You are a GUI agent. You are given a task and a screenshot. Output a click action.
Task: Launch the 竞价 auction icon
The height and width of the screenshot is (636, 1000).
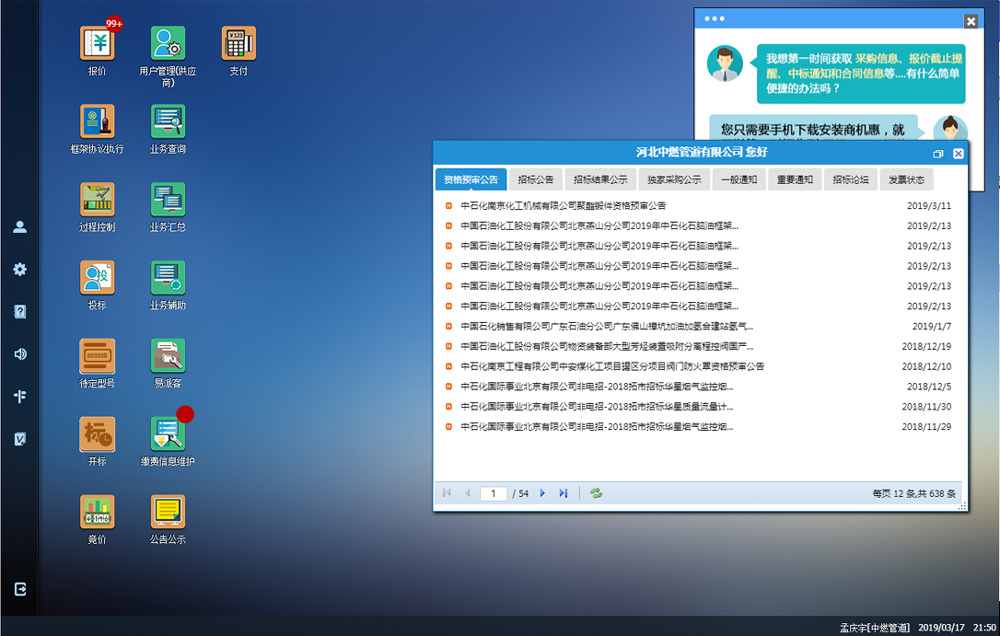[97, 512]
